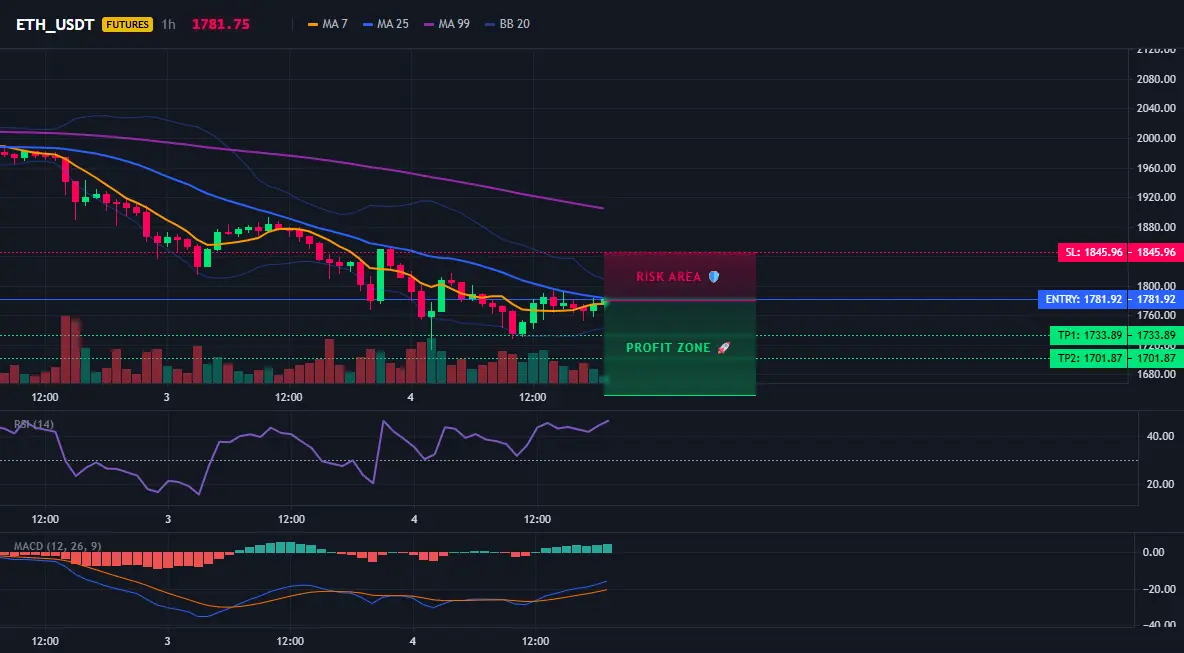Toggle the MA 7 indicator legend
This screenshot has height=653, width=1184.
[x=328, y=24]
